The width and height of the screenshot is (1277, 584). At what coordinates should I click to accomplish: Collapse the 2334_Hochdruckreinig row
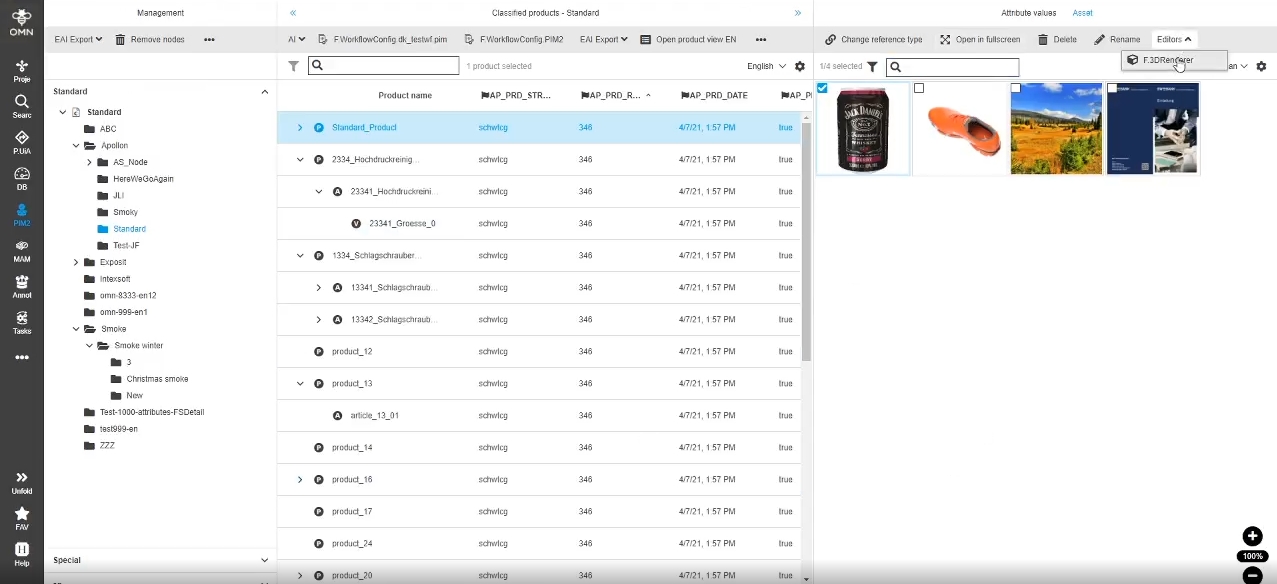pyautogui.click(x=300, y=159)
